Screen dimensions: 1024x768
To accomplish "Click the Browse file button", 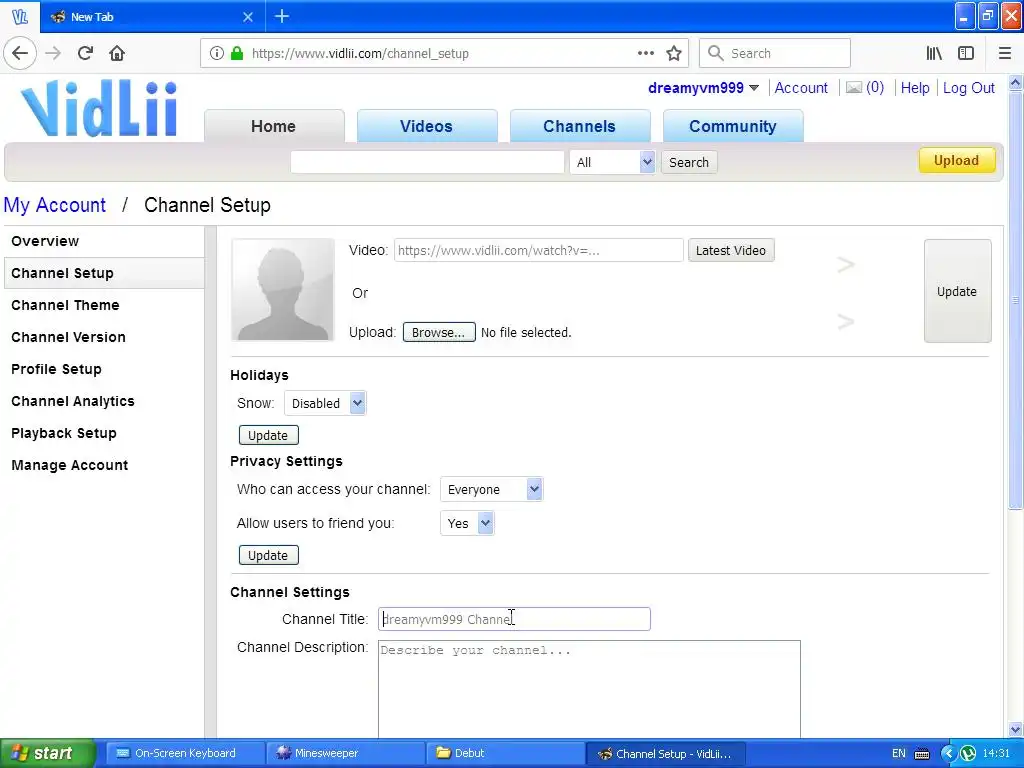I will pyautogui.click(x=438, y=332).
